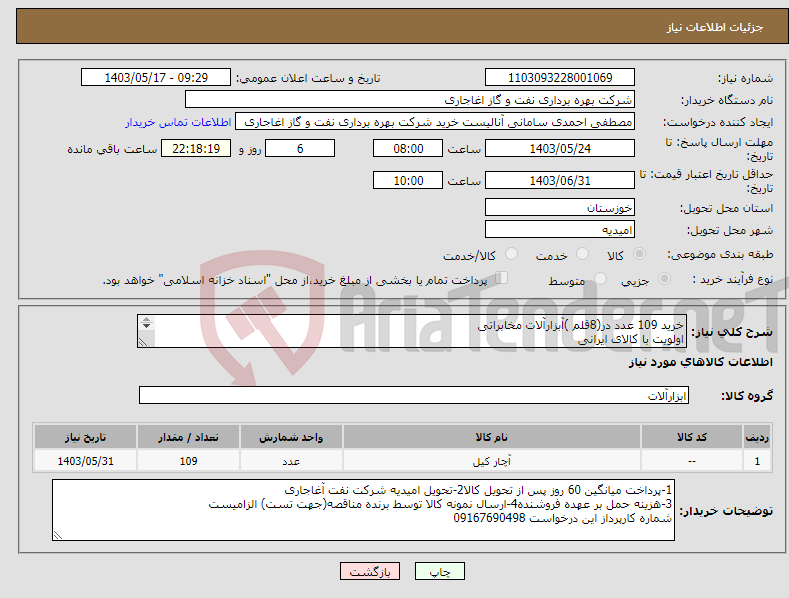Click the گروه کالا label

coord(747,396)
